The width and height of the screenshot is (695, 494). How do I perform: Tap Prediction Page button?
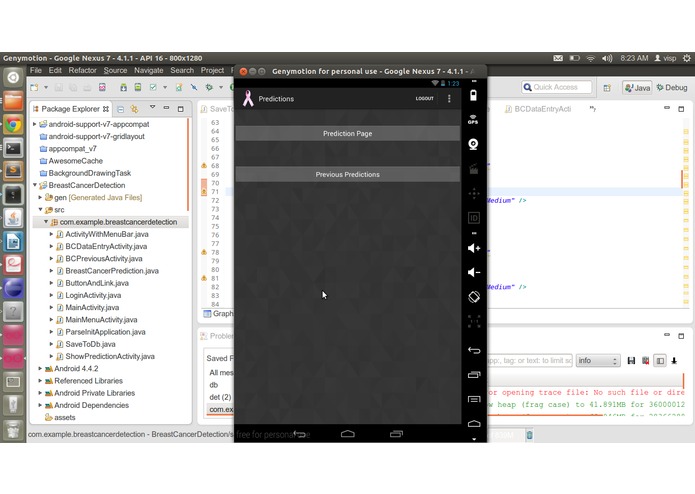coord(348,133)
